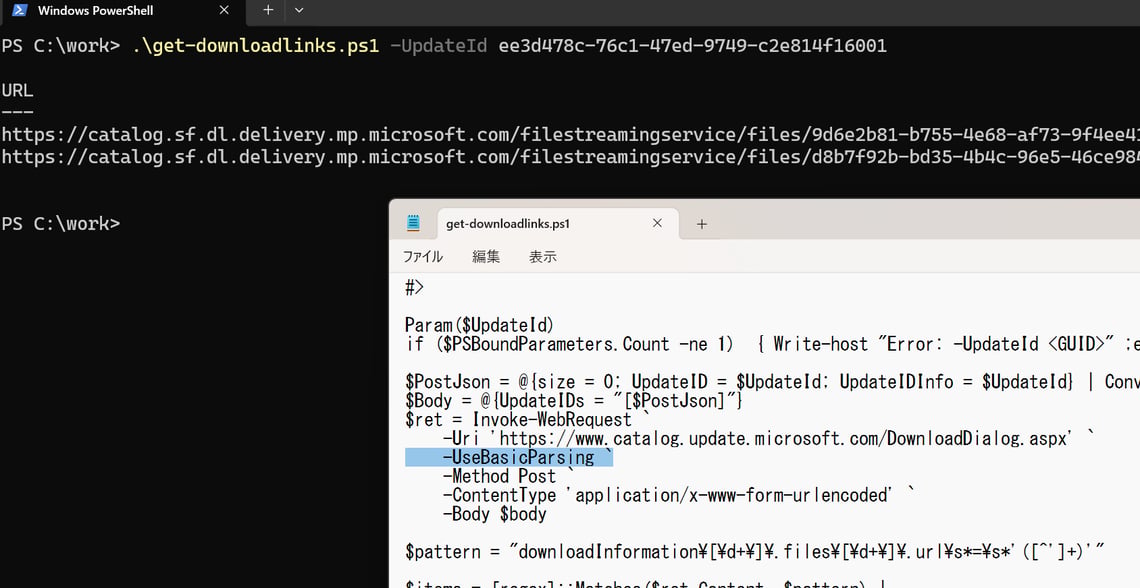Close the Windows PowerShell tab

(x=224, y=10)
